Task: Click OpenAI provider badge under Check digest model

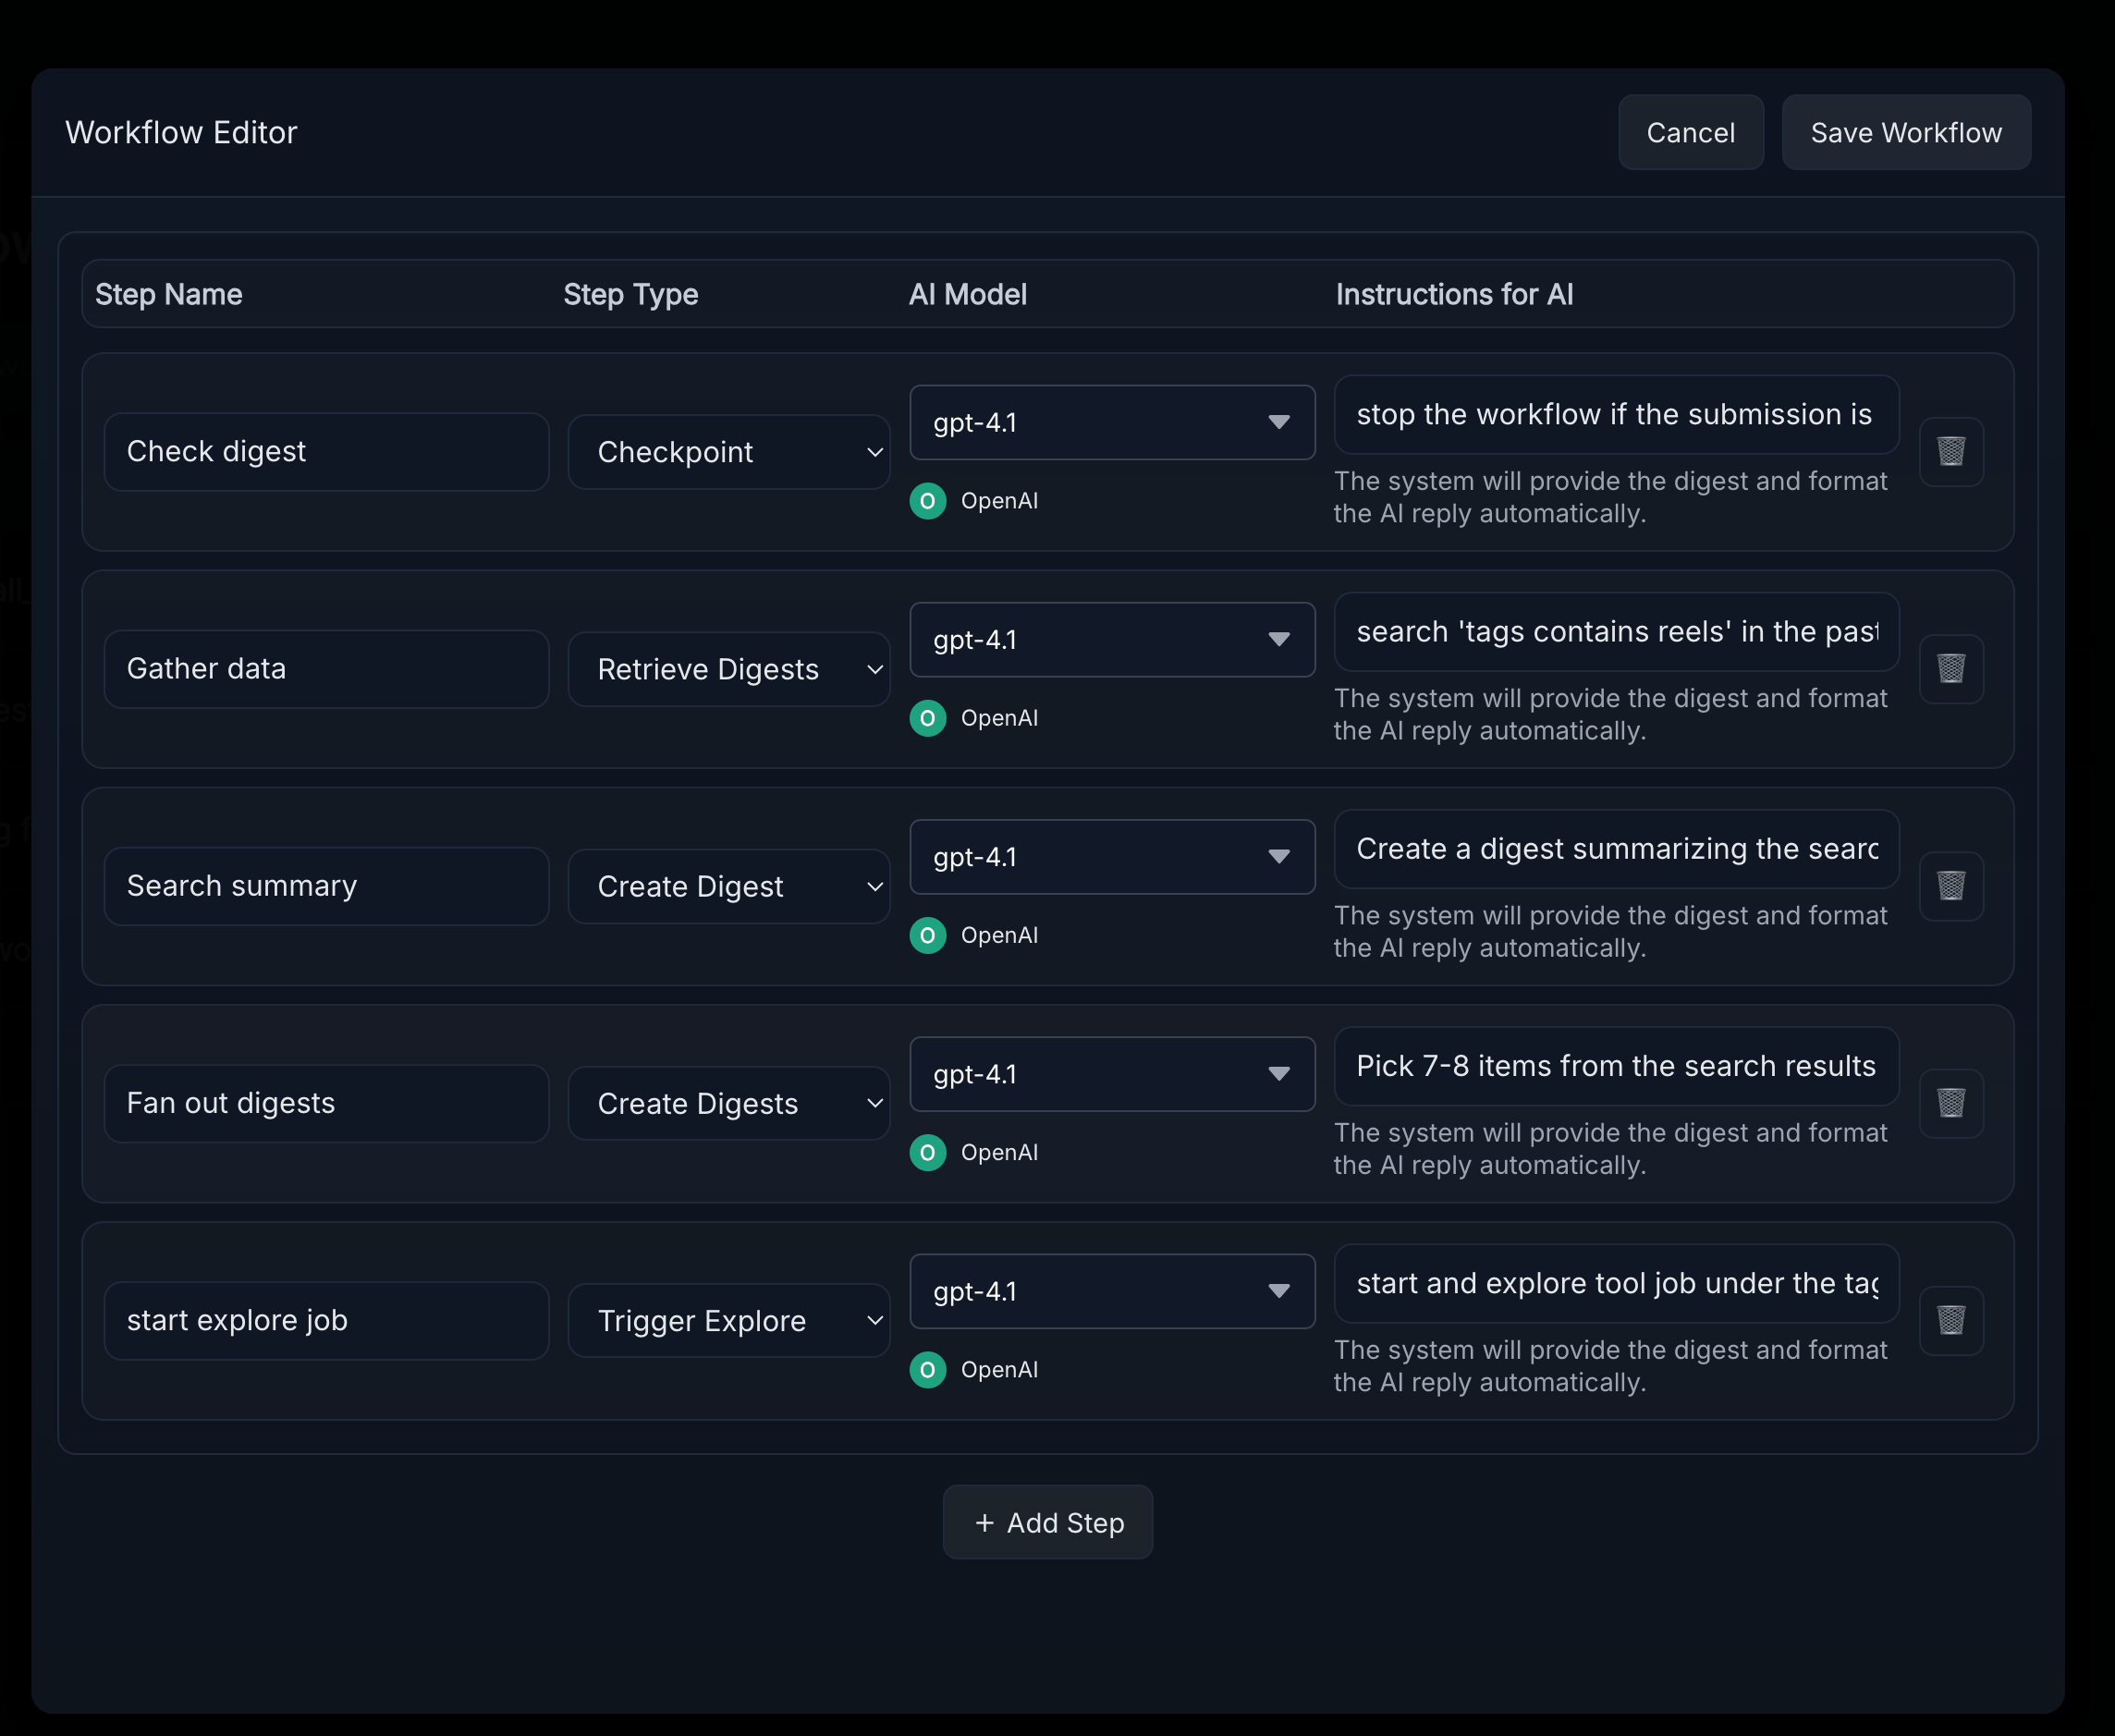Action: tap(928, 500)
